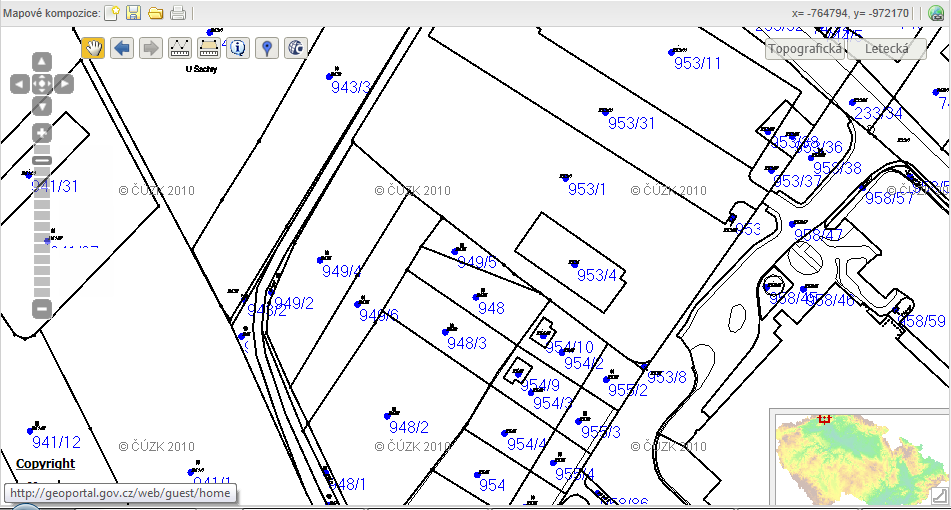This screenshot has width=951, height=510.
Task: Zoom in with the plus button
Action: pyautogui.click(x=42, y=133)
